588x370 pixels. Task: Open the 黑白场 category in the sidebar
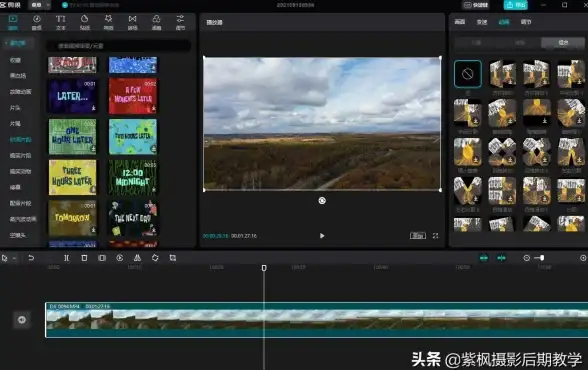pyautogui.click(x=18, y=76)
